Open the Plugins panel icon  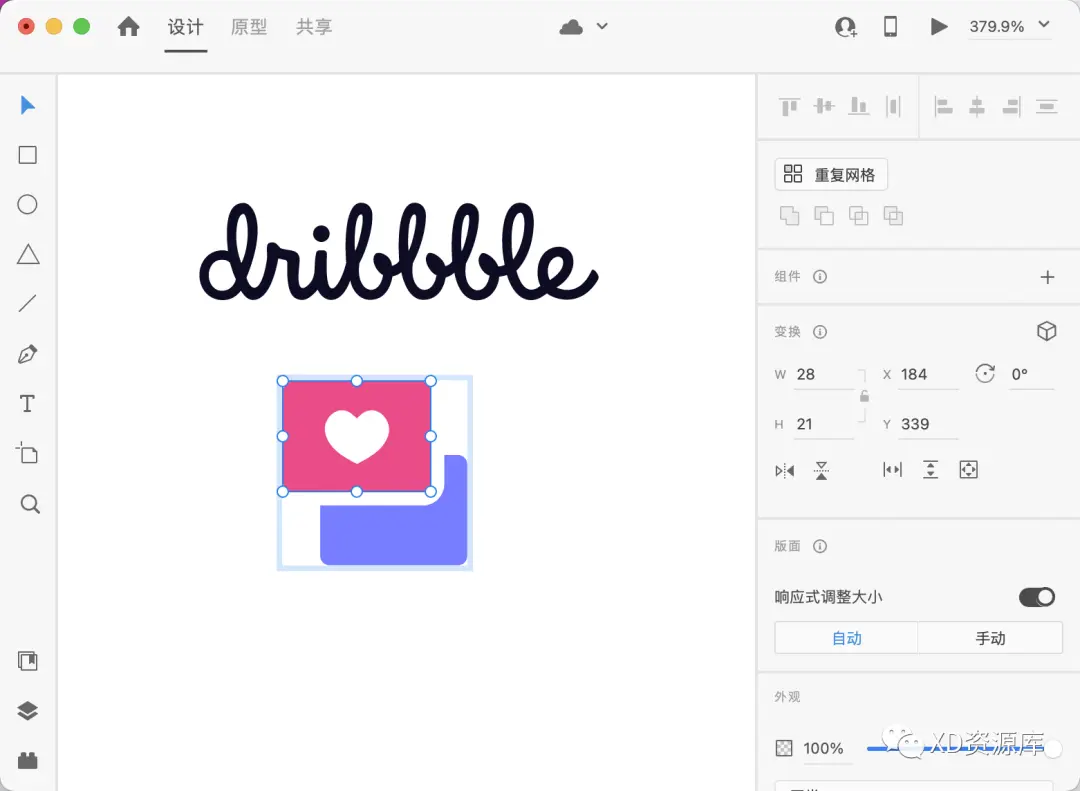point(28,761)
